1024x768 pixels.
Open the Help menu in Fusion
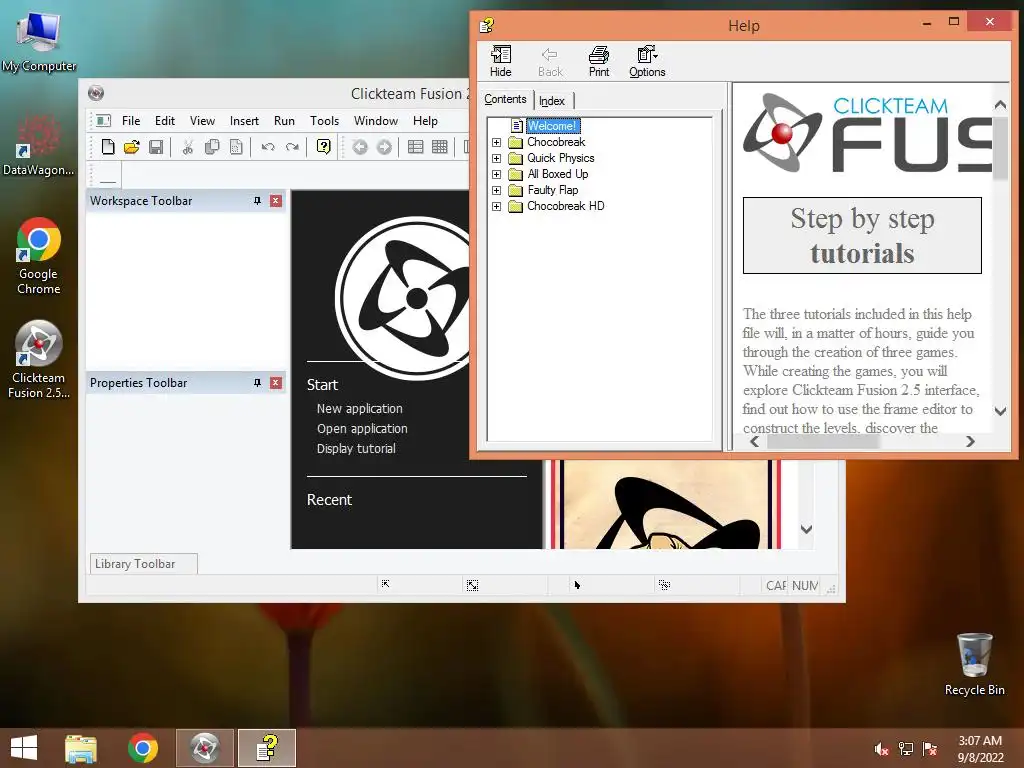[x=425, y=121]
